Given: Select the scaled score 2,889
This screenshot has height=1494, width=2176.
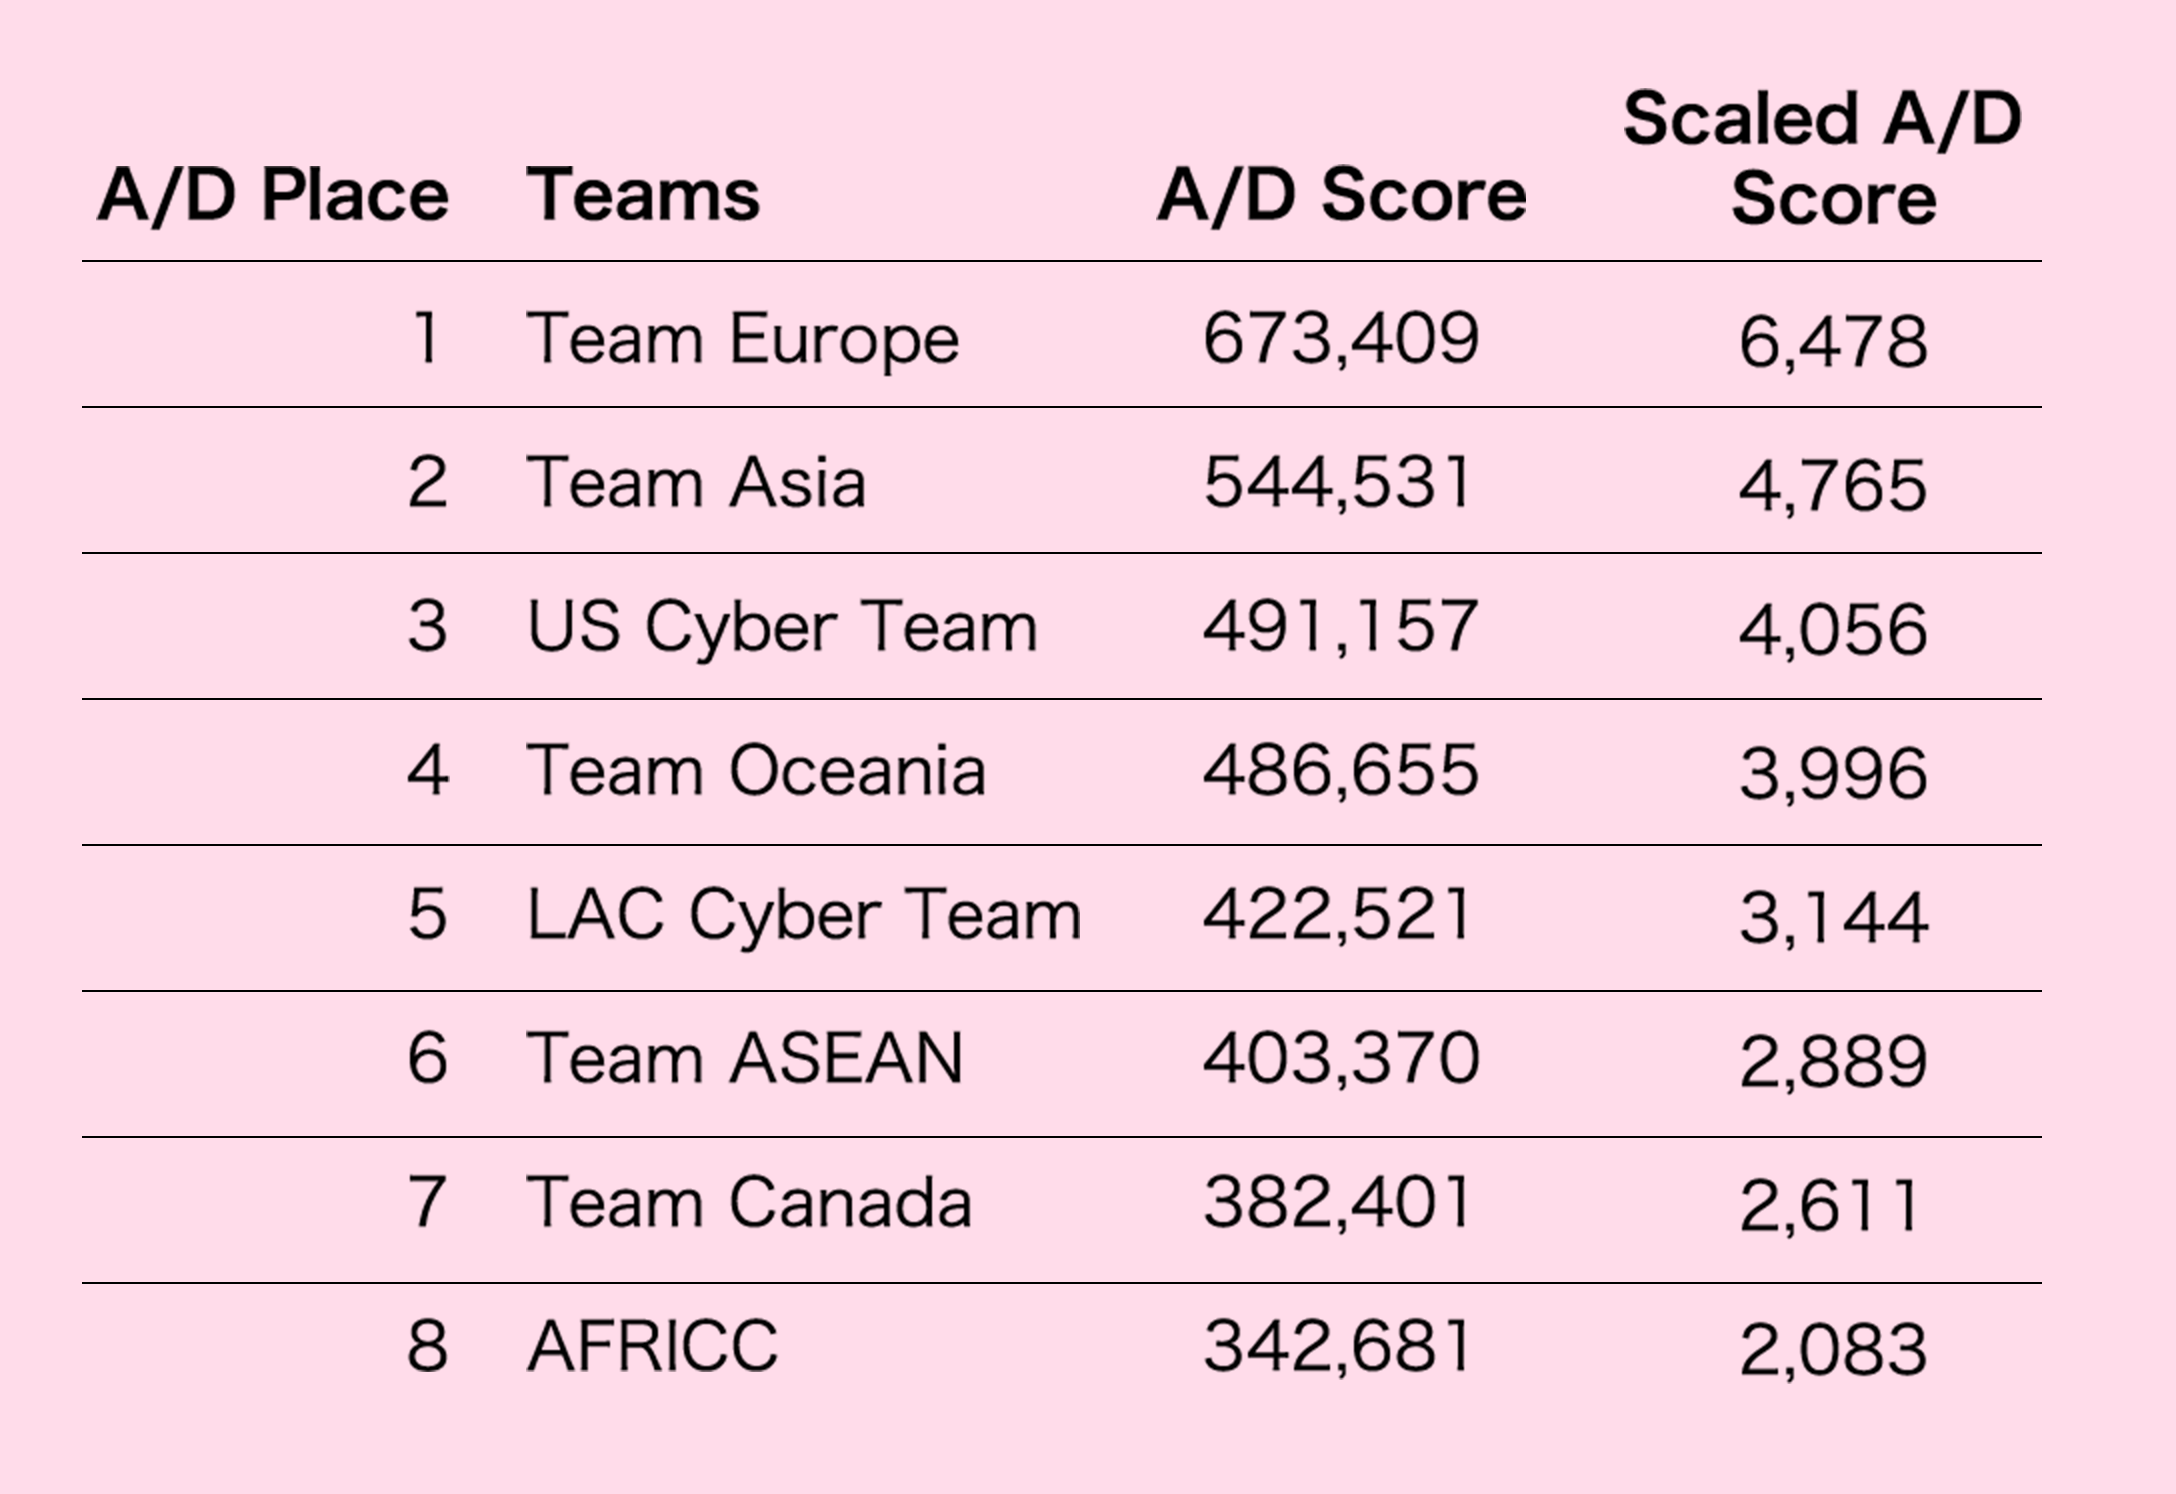Looking at the screenshot, I should point(1832,1063).
